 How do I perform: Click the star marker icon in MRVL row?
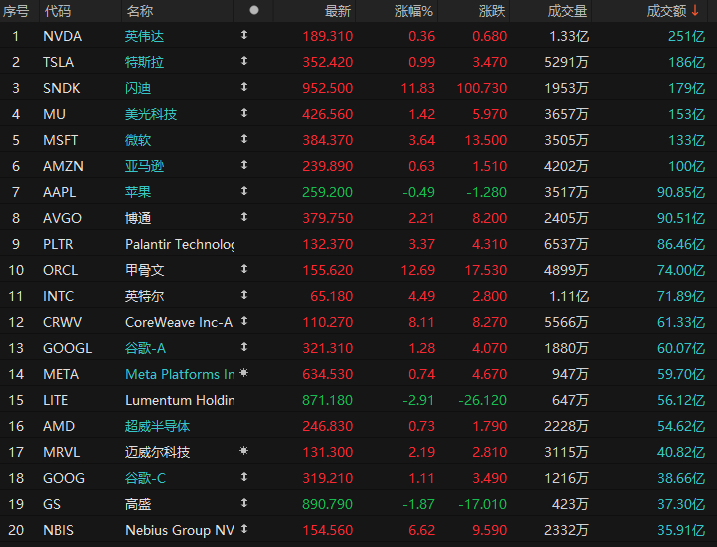coord(244,451)
